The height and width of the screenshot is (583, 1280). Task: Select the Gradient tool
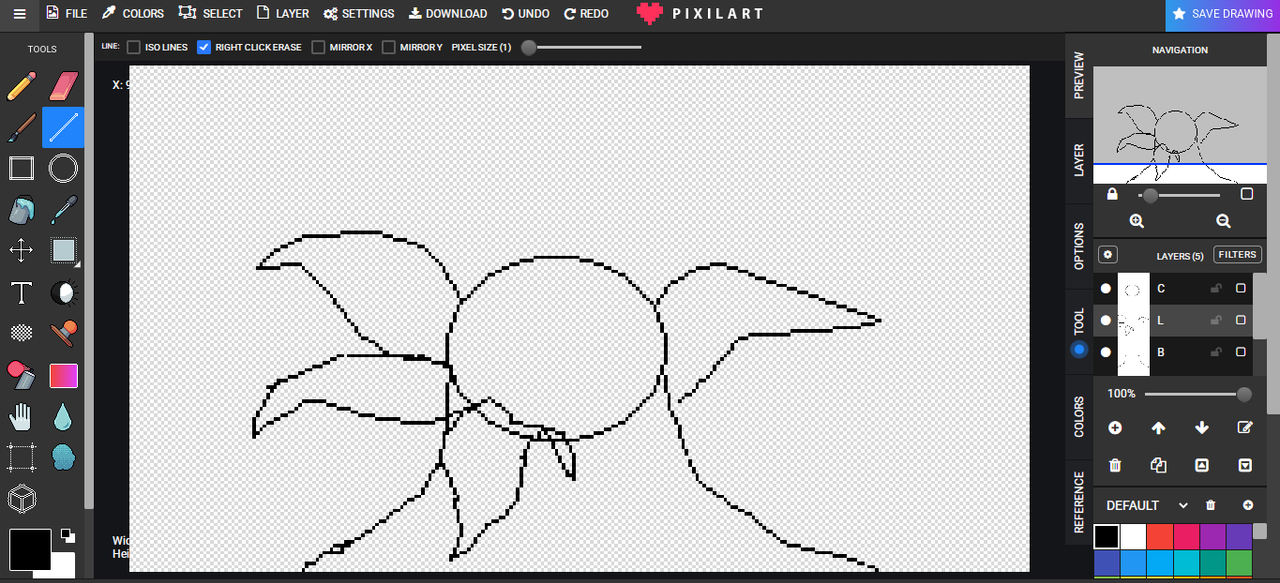coord(63,375)
